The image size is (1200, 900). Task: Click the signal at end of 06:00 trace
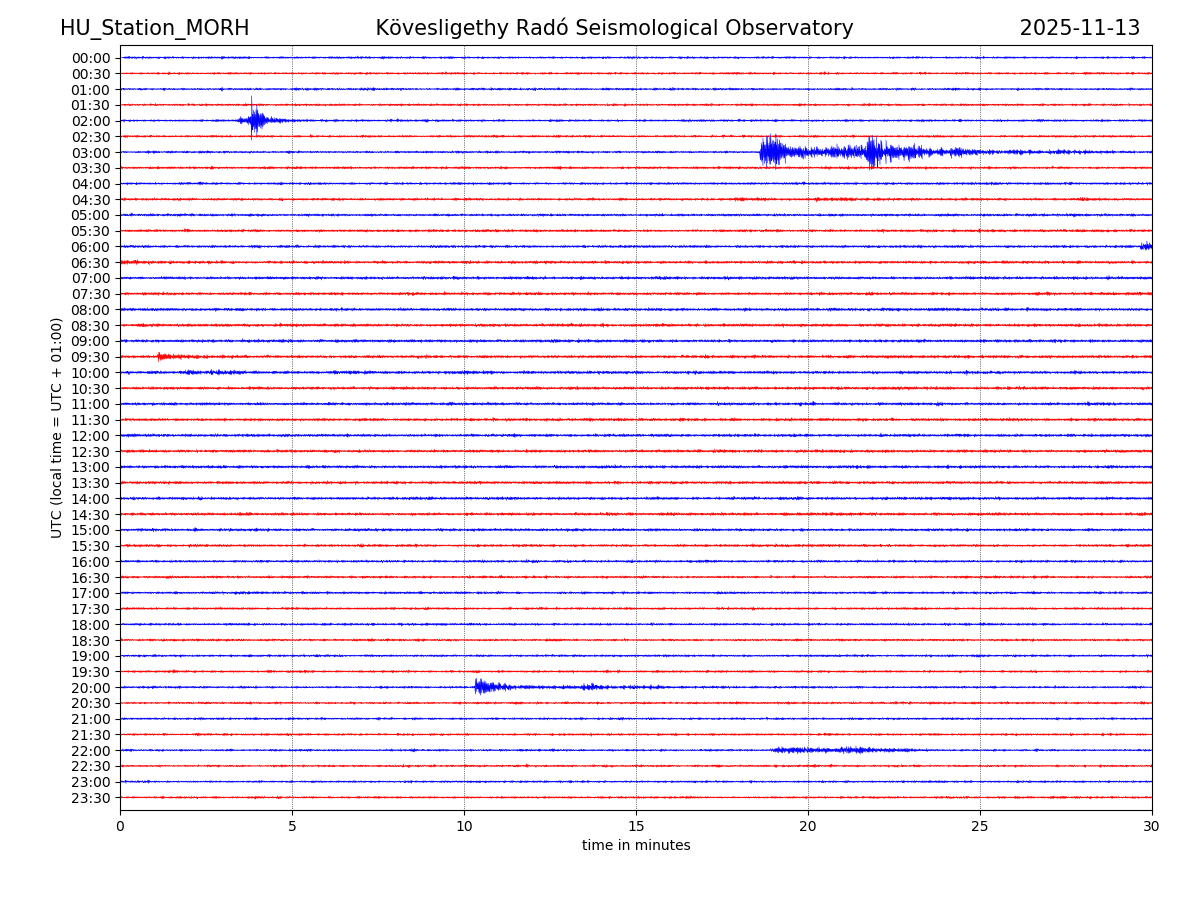coord(1146,246)
